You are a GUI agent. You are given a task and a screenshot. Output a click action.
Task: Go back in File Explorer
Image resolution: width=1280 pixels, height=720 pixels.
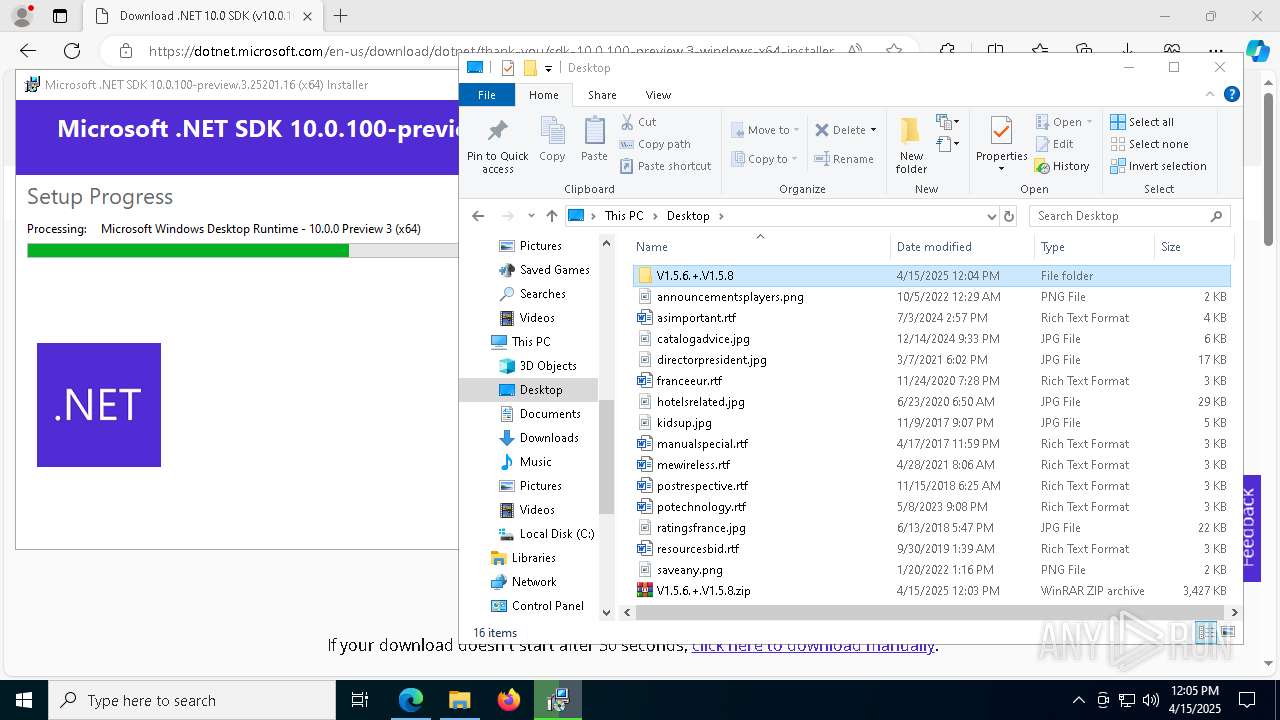[478, 216]
